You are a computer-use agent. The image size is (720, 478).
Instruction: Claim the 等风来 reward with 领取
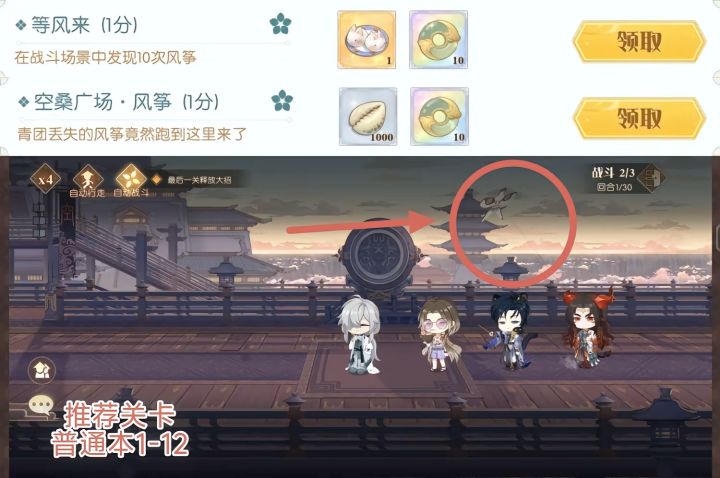coord(639,41)
